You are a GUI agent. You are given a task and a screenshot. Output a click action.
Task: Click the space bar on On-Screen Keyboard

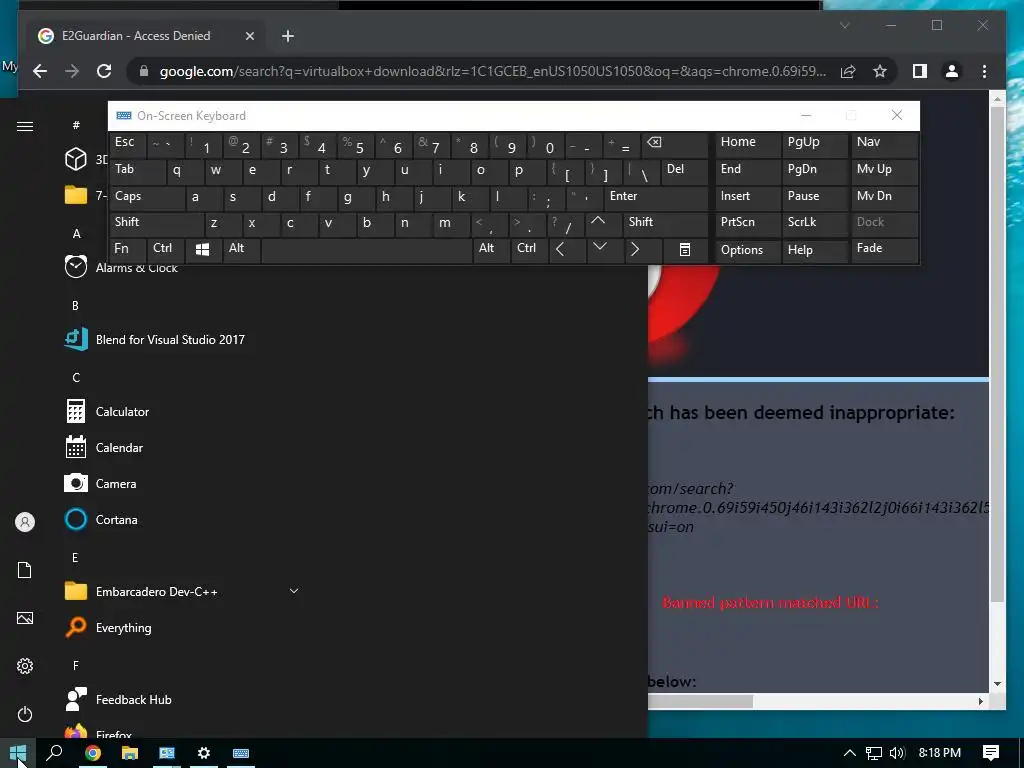click(x=366, y=250)
